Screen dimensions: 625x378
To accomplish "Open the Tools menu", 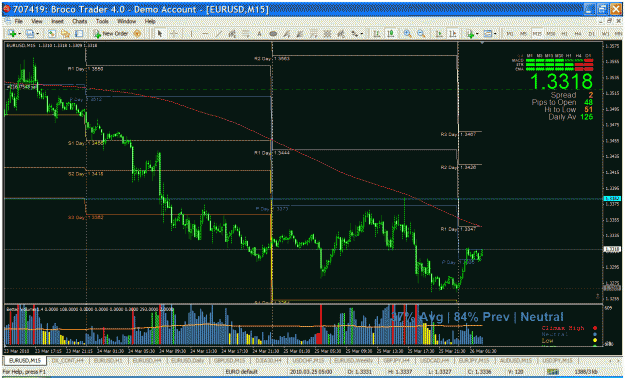I will (102, 21).
